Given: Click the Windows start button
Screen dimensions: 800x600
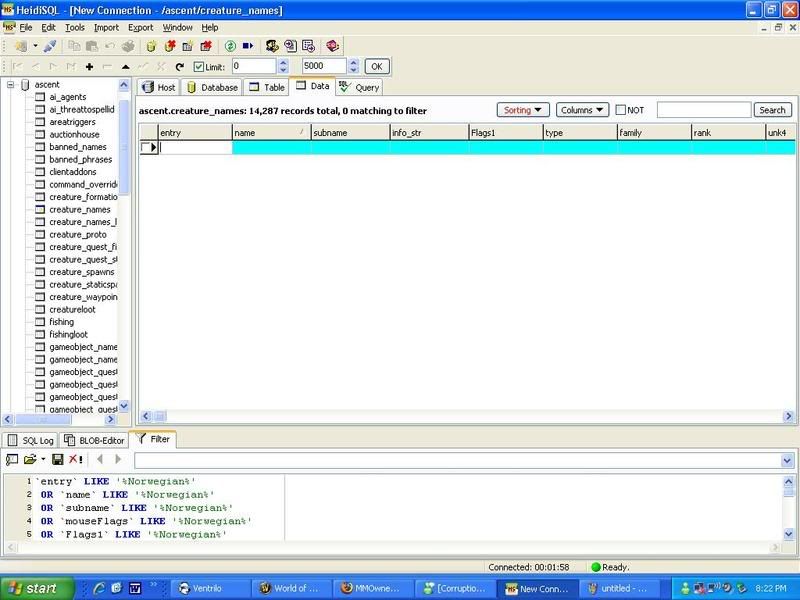Looking at the screenshot, I should (37, 588).
